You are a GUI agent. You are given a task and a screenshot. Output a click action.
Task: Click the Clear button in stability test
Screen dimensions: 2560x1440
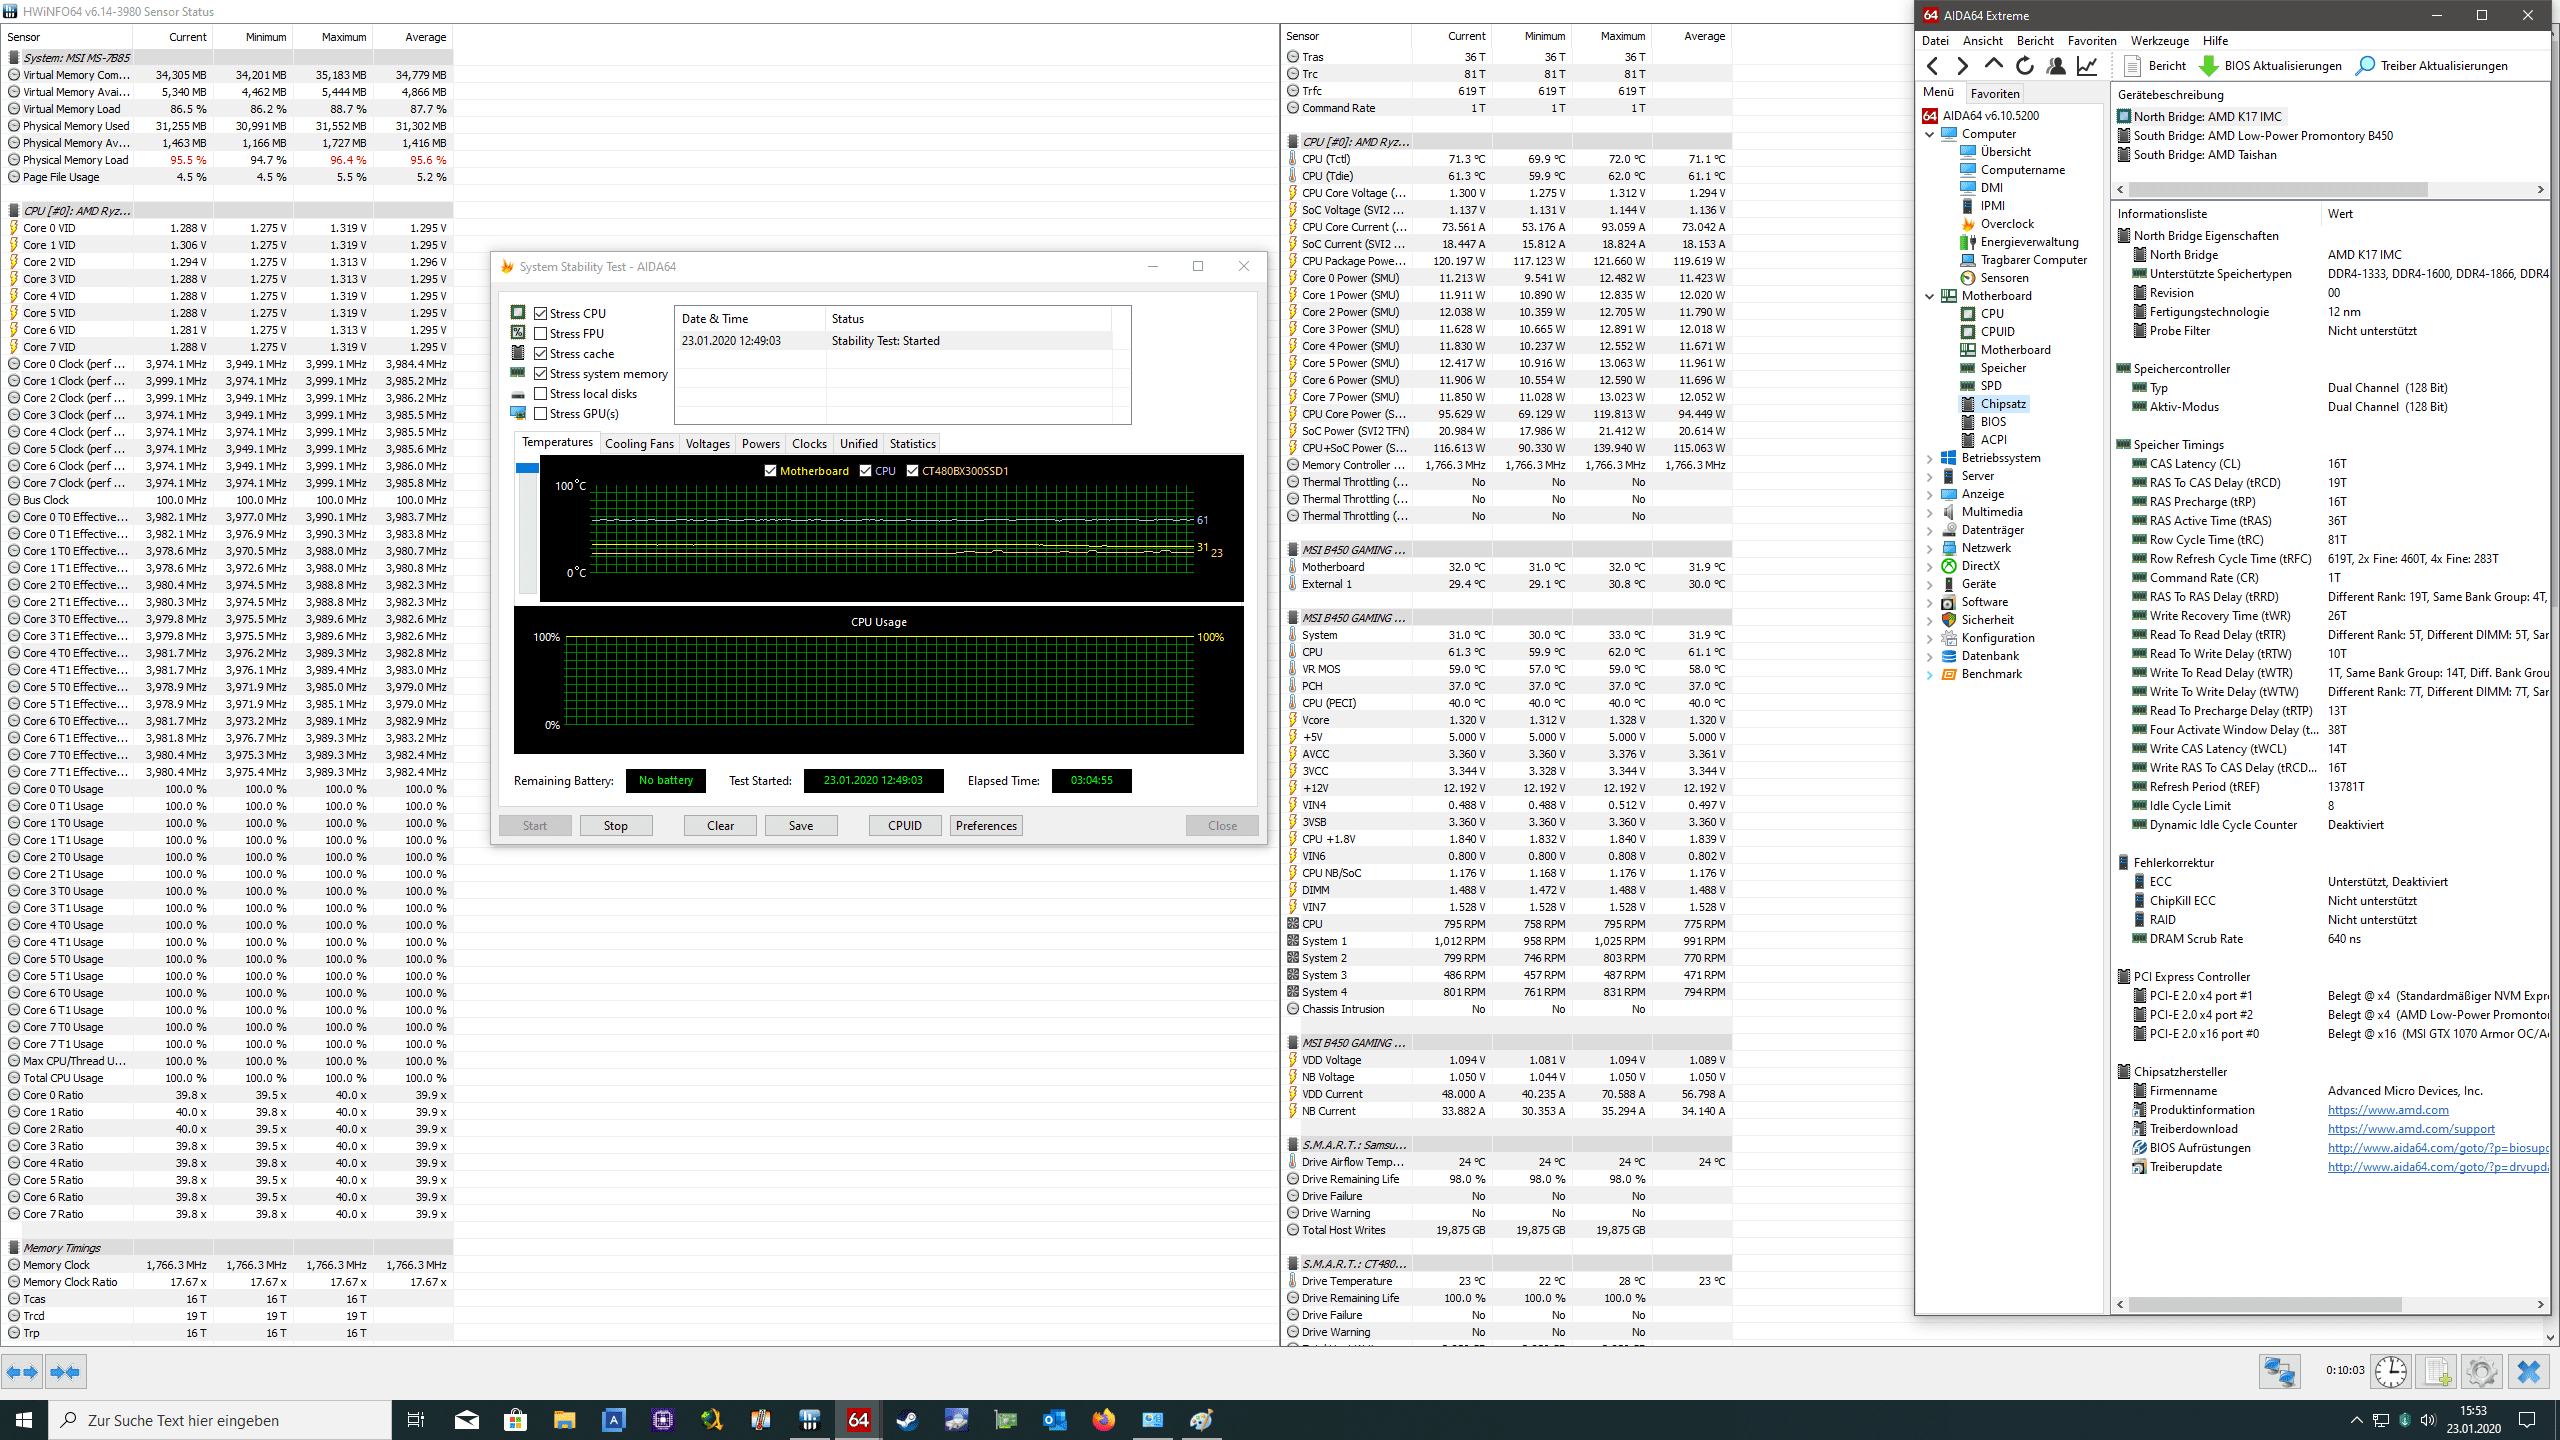[720, 826]
